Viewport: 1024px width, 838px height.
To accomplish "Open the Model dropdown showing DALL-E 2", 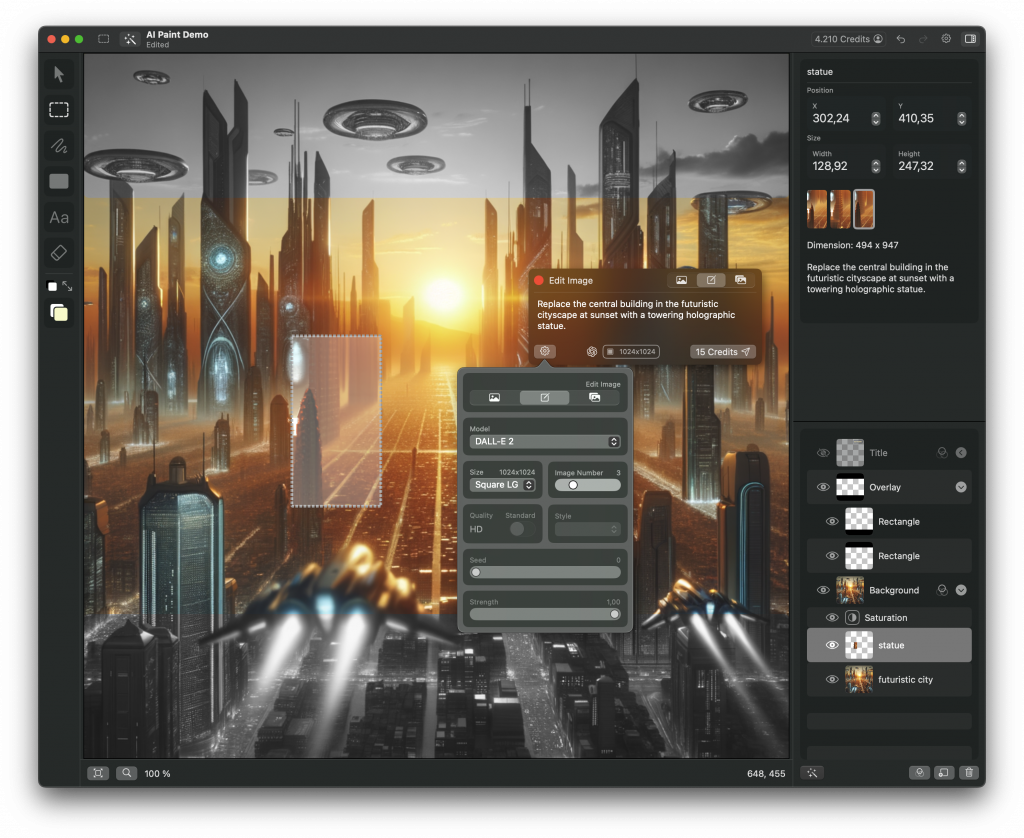I will coord(545,441).
